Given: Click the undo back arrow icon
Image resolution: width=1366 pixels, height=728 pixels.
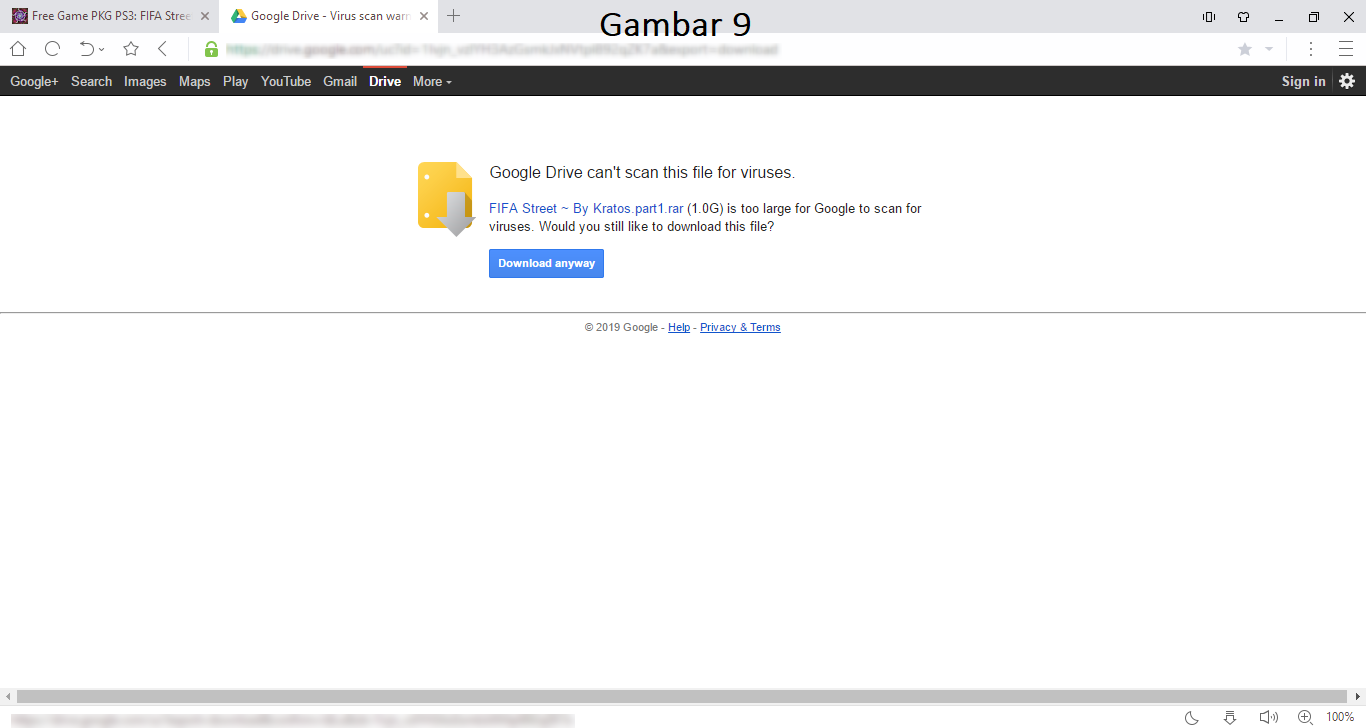Looking at the screenshot, I should click(x=87, y=49).
